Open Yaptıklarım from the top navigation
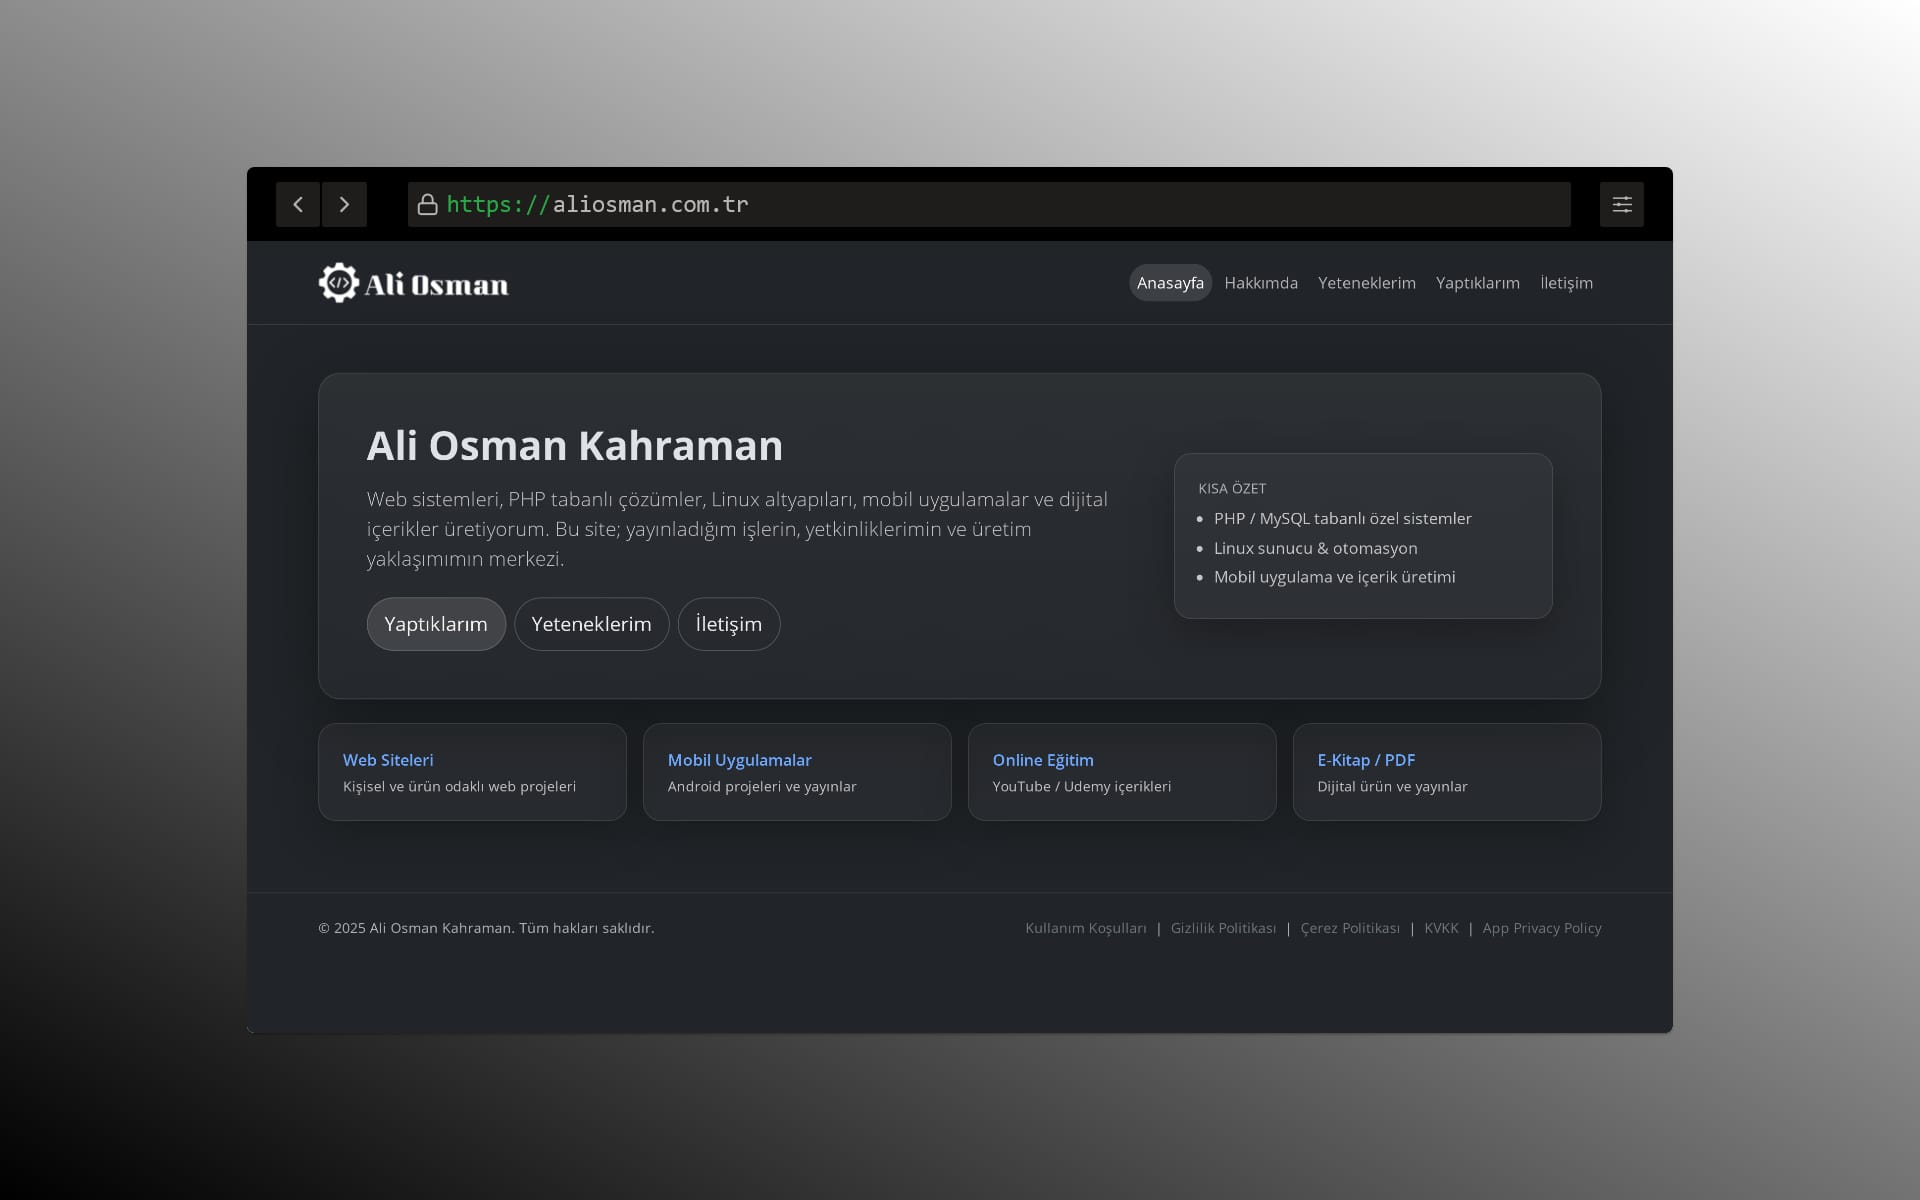The image size is (1920, 1200). coord(1478,283)
